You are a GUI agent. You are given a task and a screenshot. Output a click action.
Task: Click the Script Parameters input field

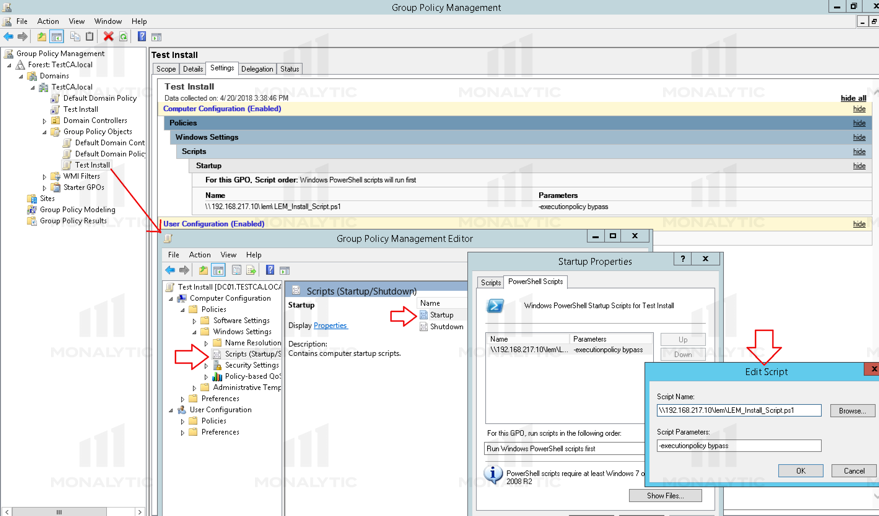(739, 446)
